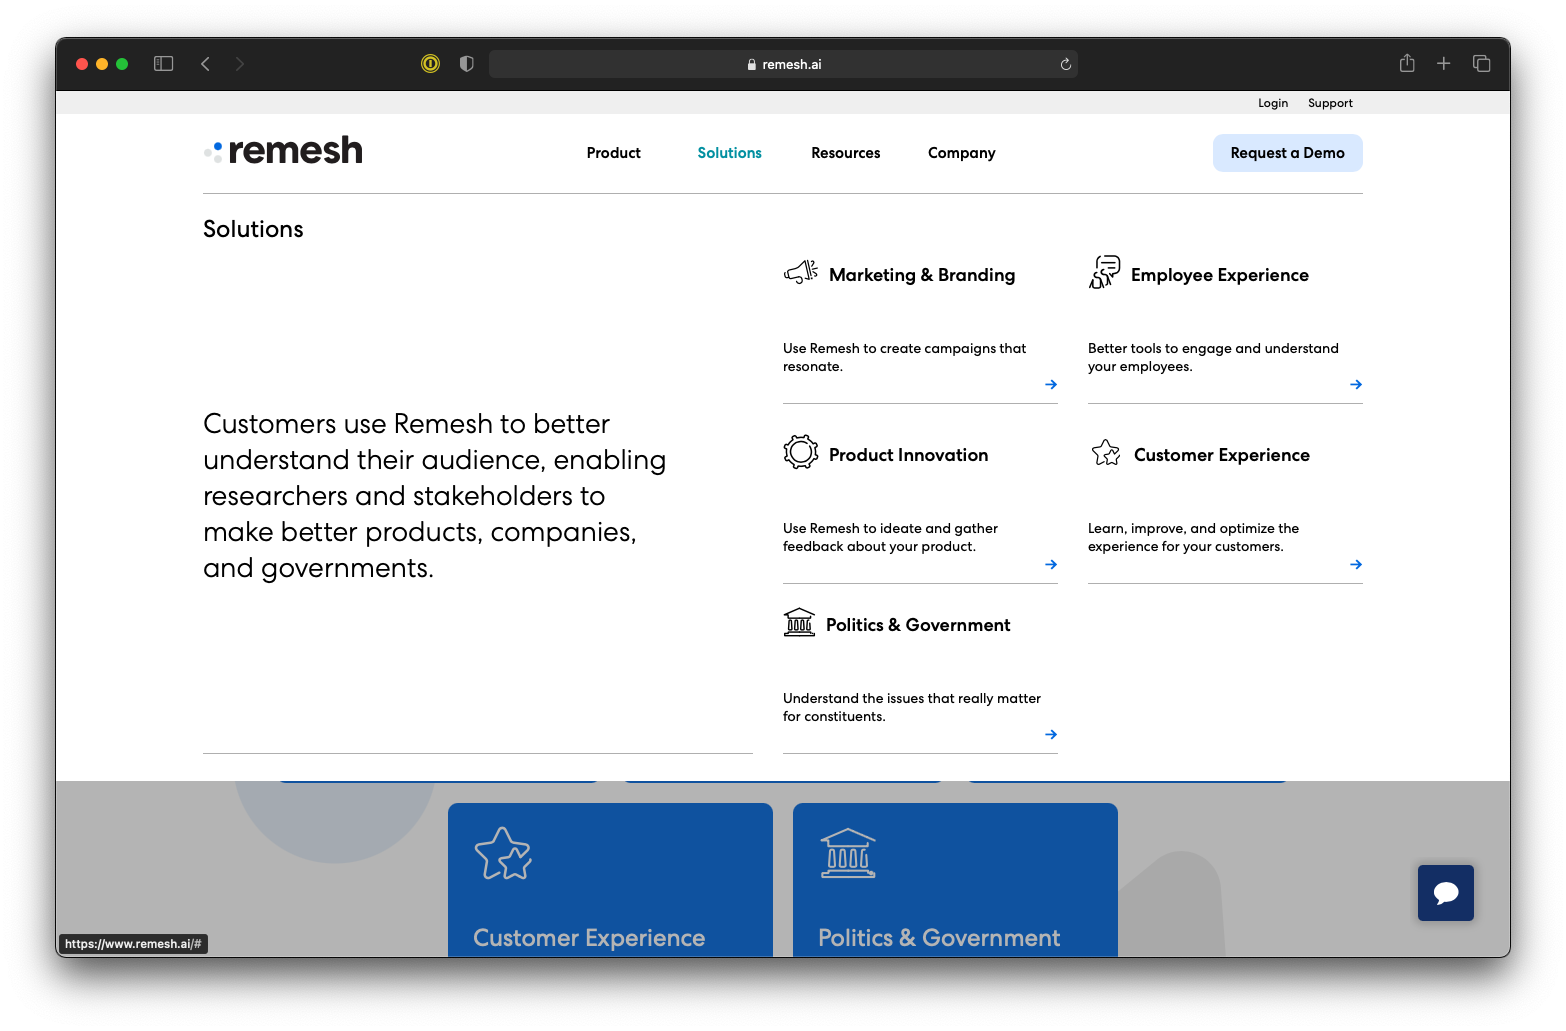Click the arrow under Politics & Government menu description

[x=1051, y=734]
